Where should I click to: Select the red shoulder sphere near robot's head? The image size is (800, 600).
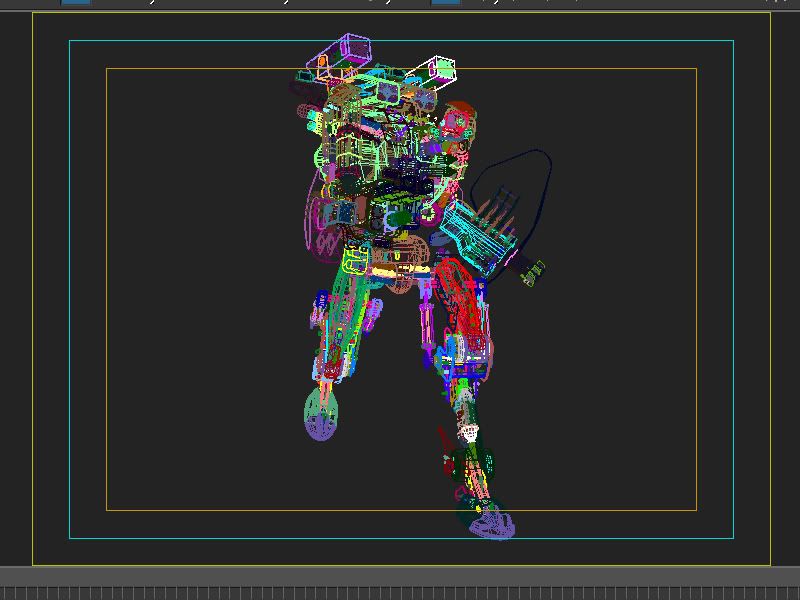pyautogui.click(x=461, y=120)
